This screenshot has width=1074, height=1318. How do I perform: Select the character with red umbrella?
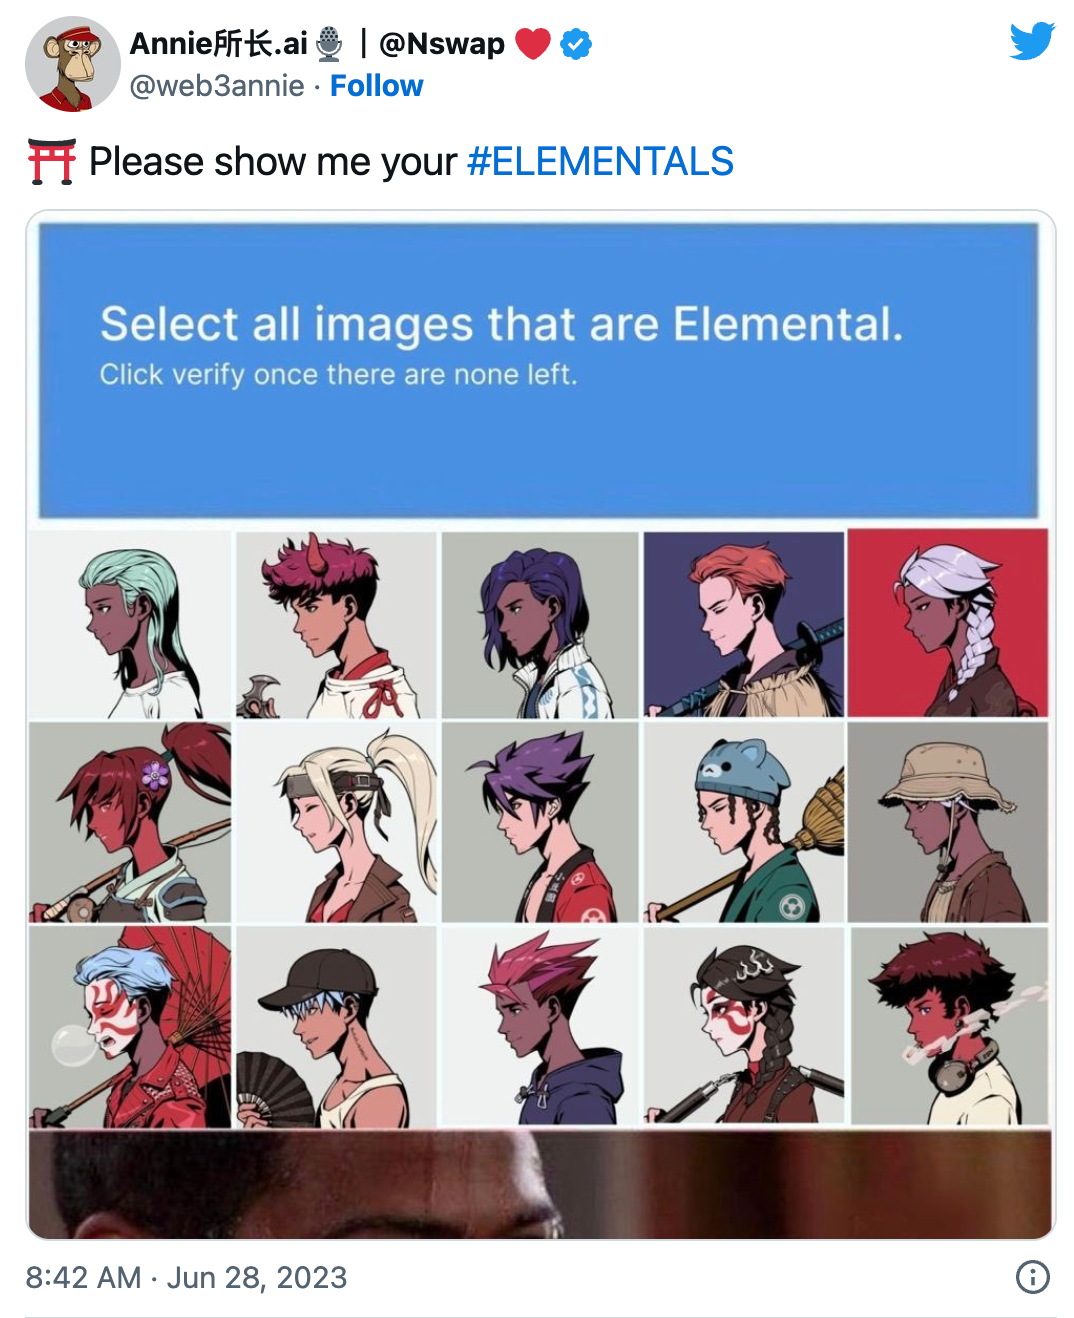(130, 1027)
